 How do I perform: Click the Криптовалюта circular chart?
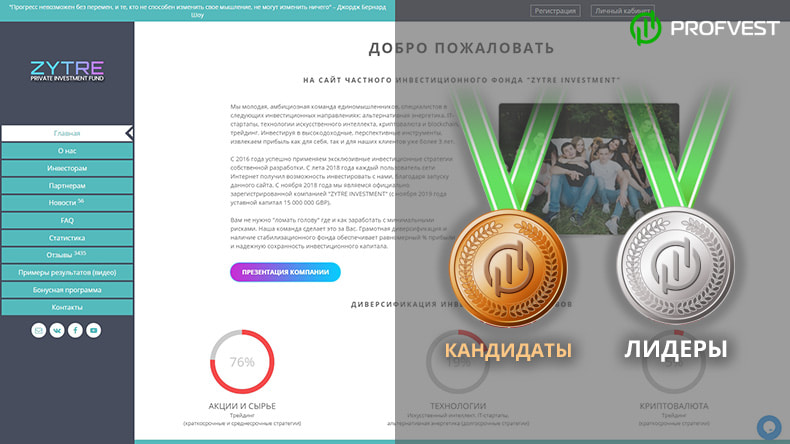point(674,362)
